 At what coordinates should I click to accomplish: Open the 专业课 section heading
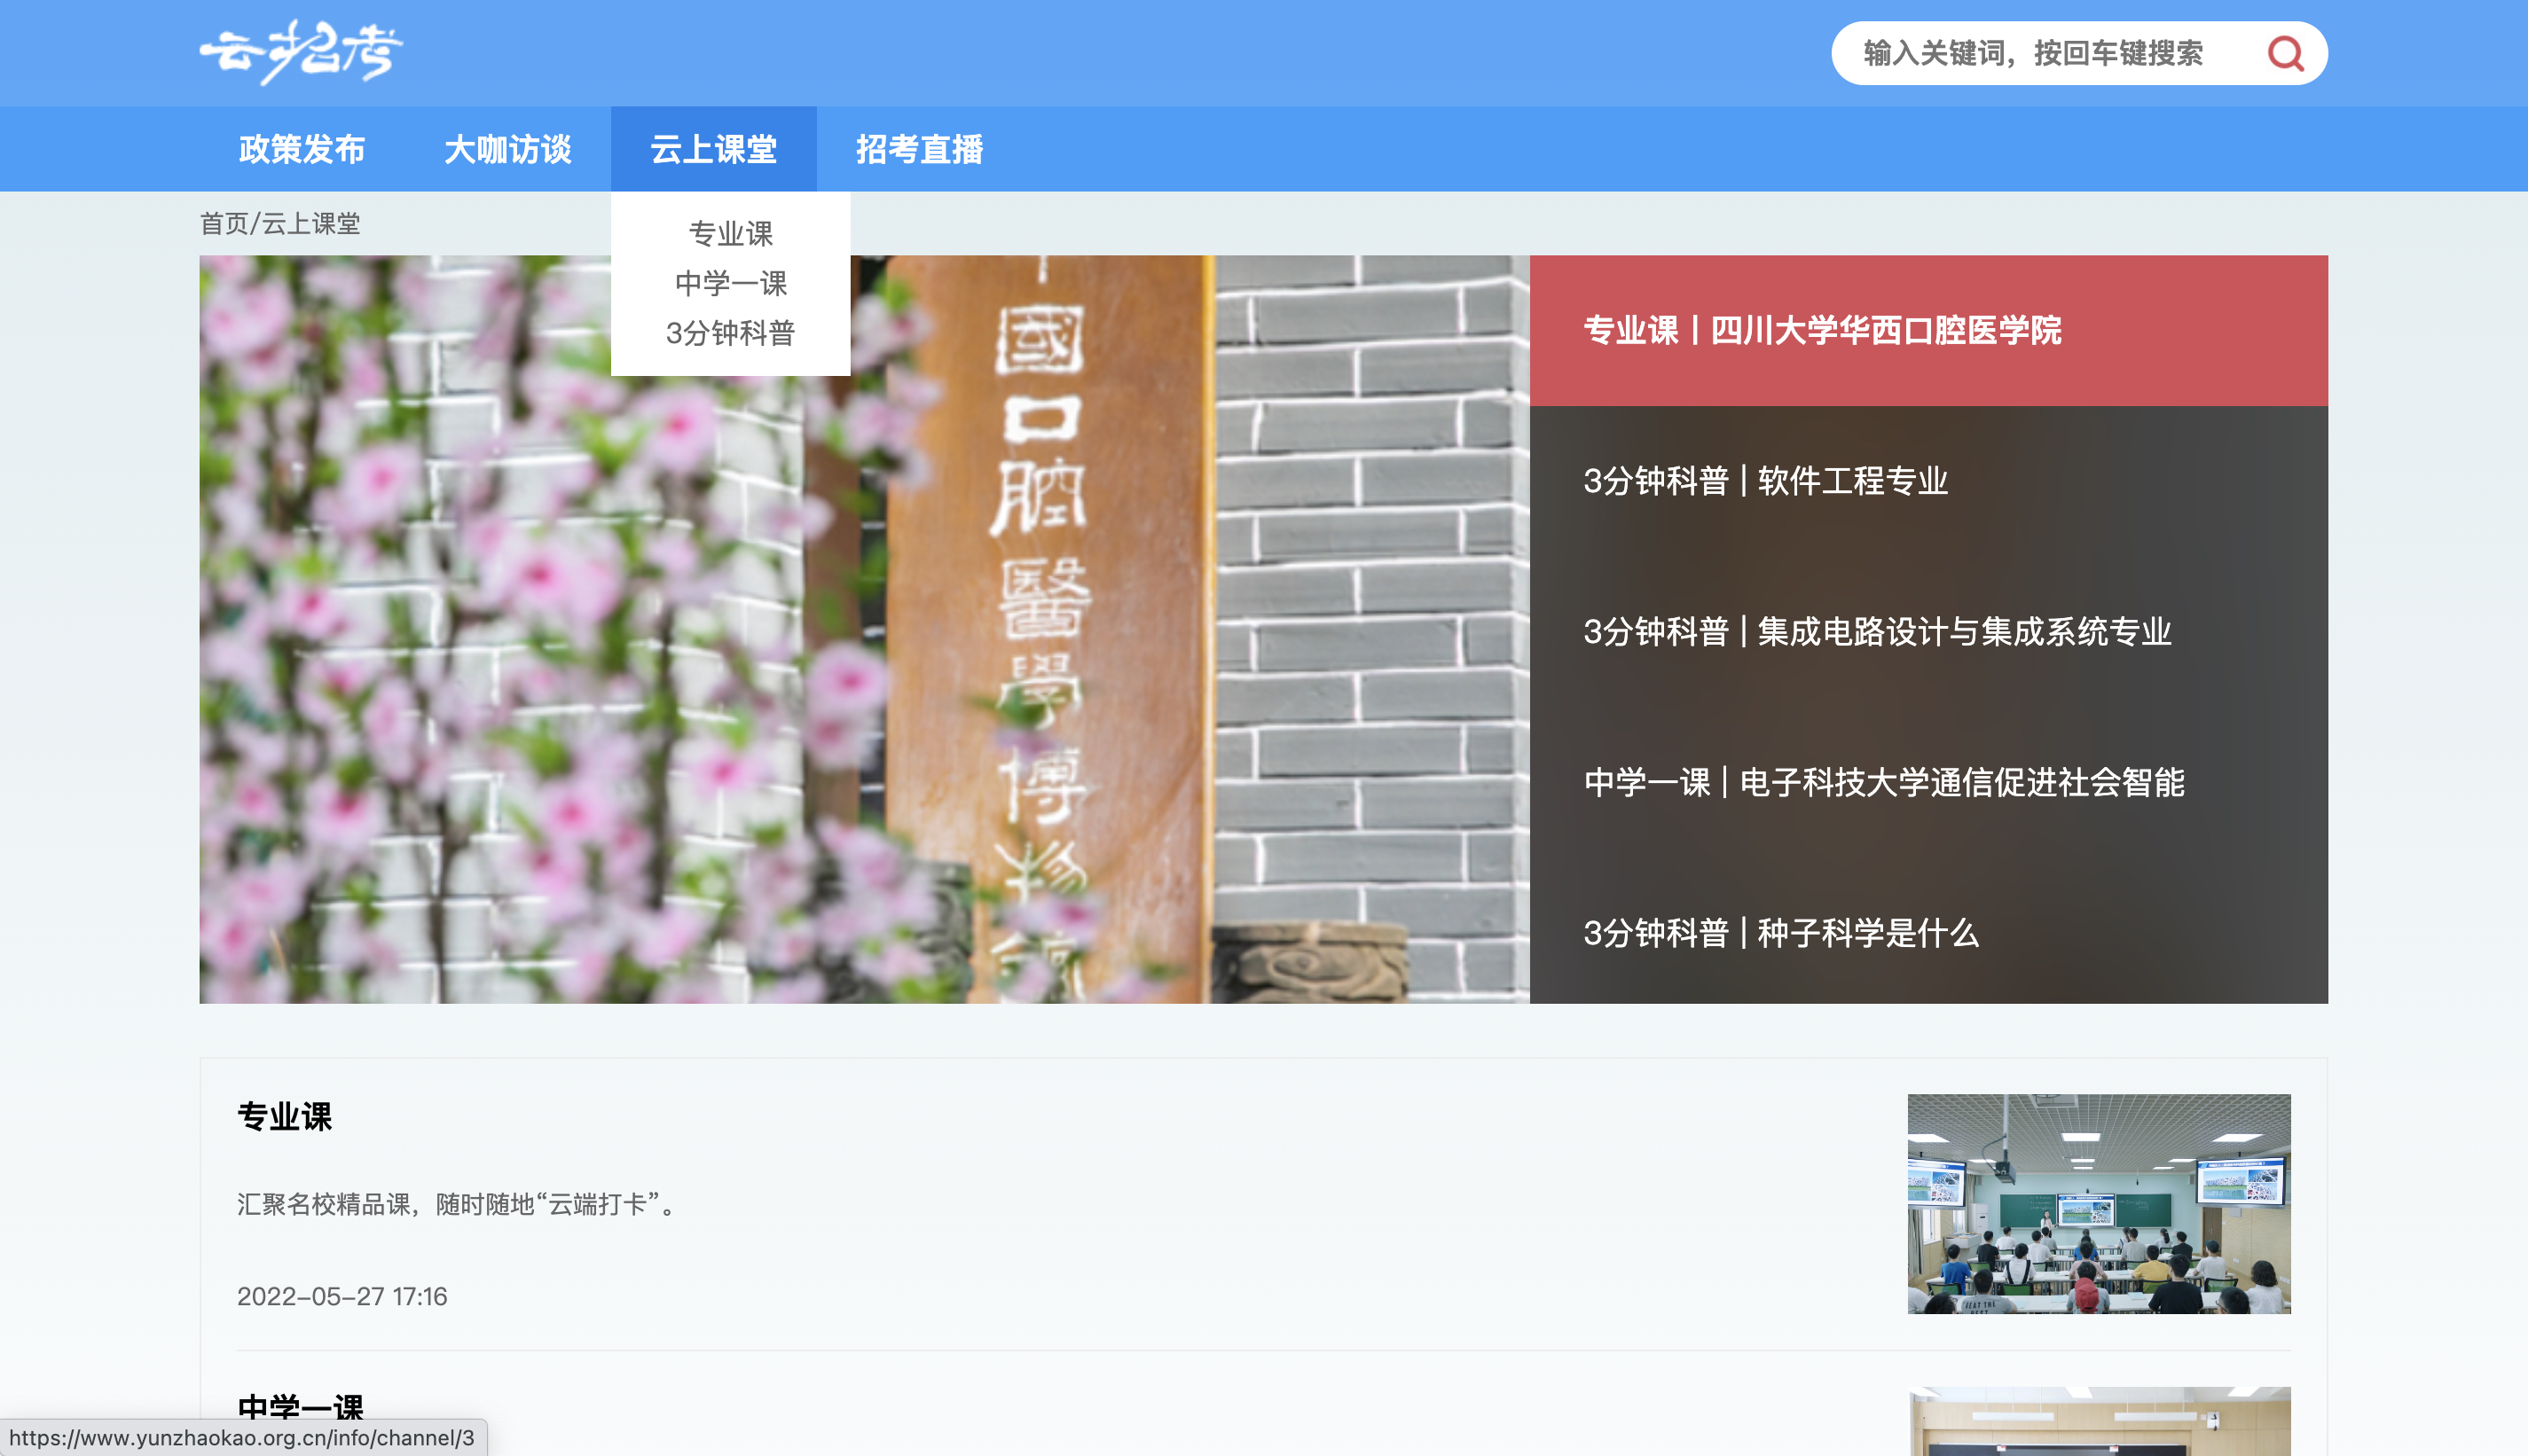coord(285,1116)
